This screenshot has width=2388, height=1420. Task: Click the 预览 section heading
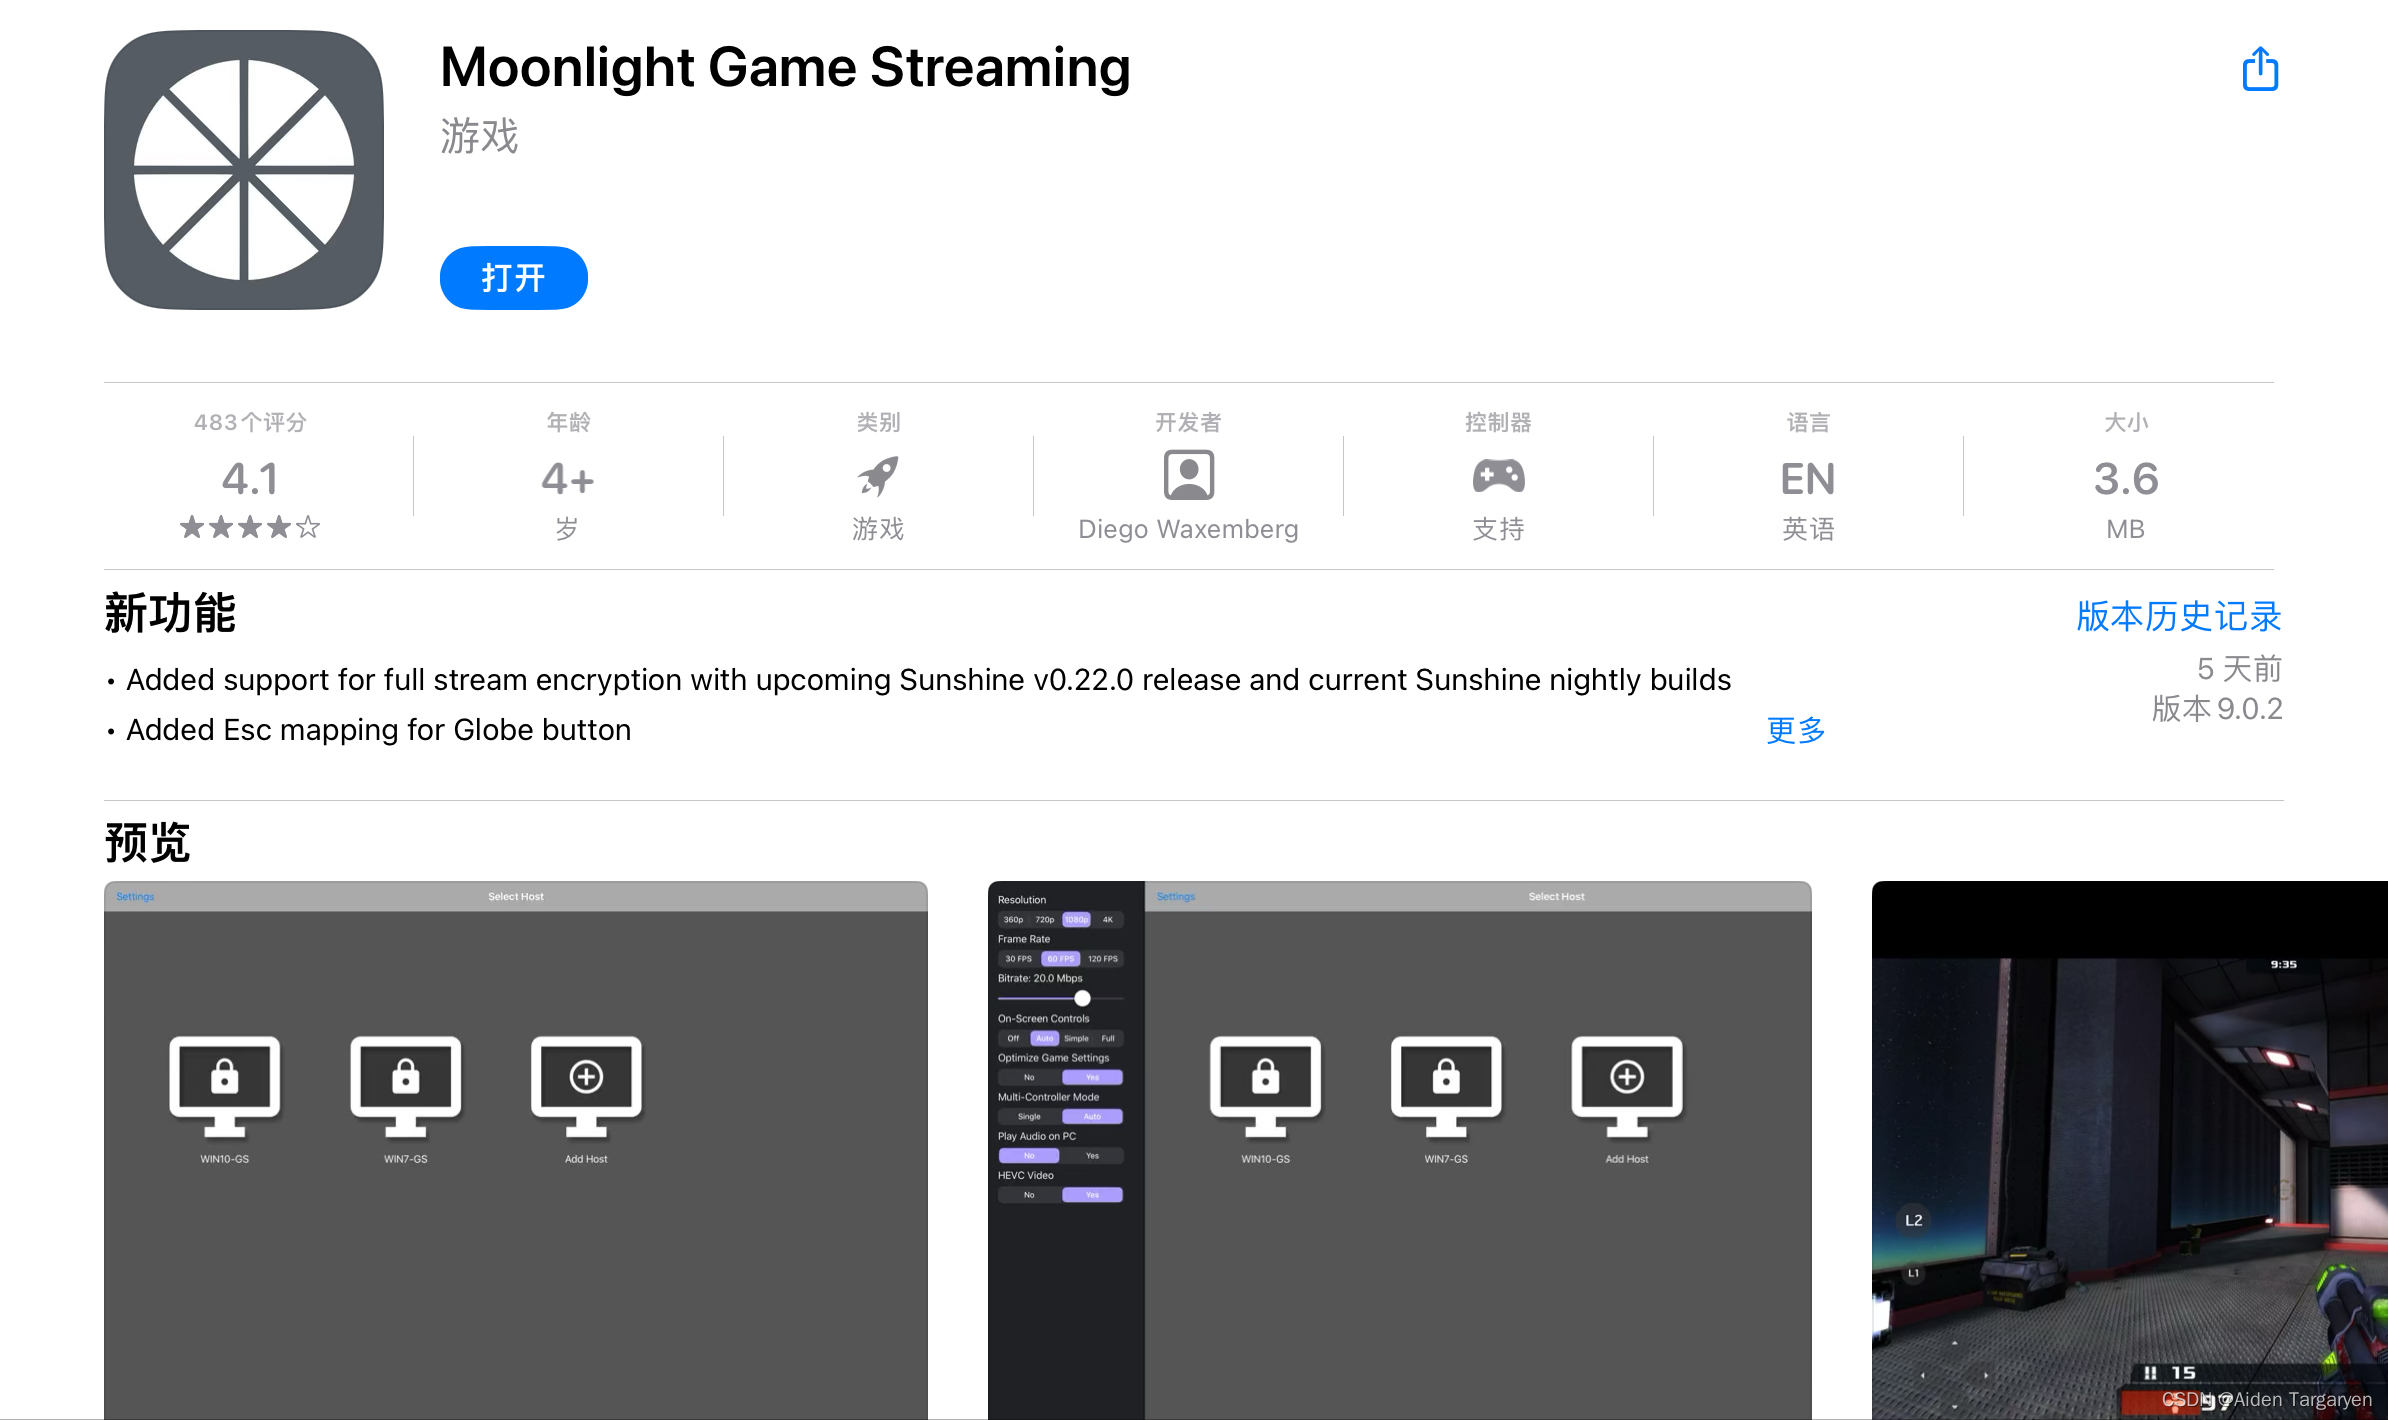point(148,842)
